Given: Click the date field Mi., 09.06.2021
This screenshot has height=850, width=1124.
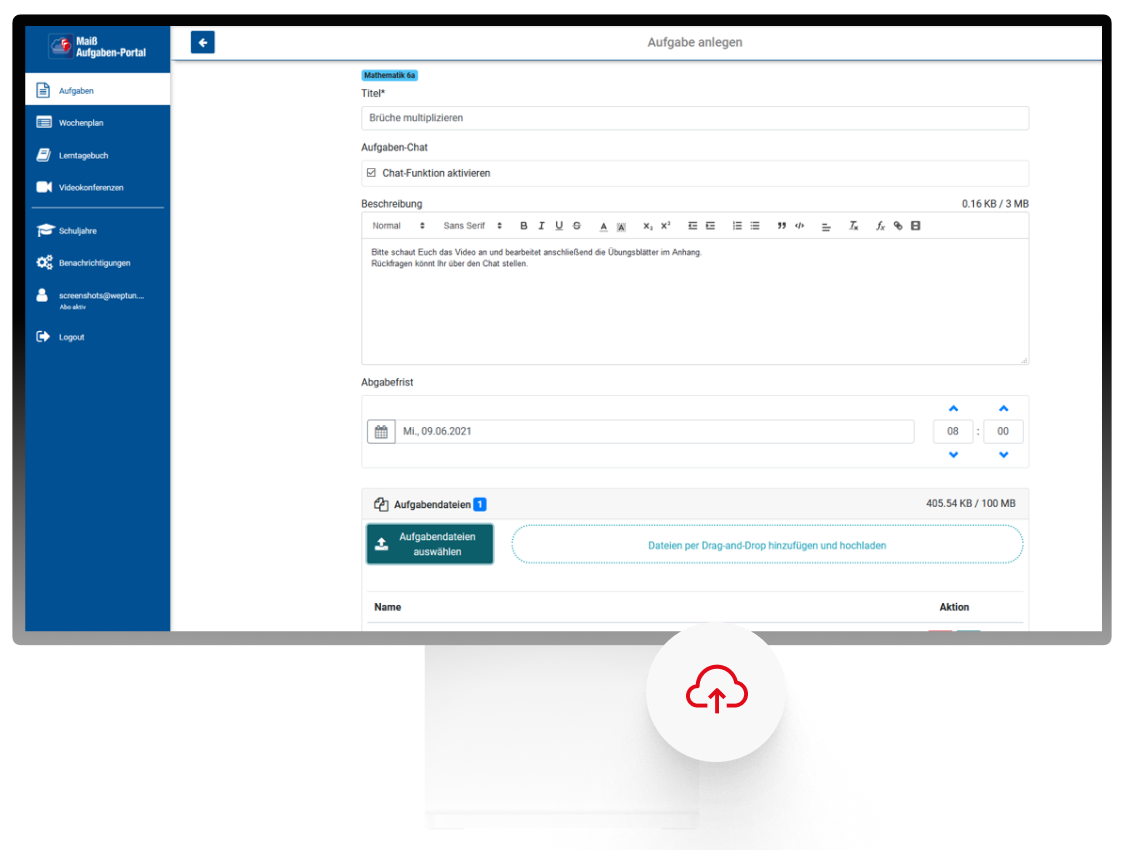Looking at the screenshot, I should [x=654, y=431].
